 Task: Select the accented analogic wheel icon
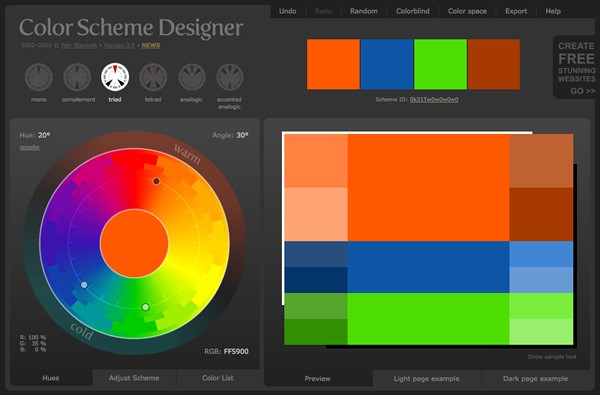point(230,77)
